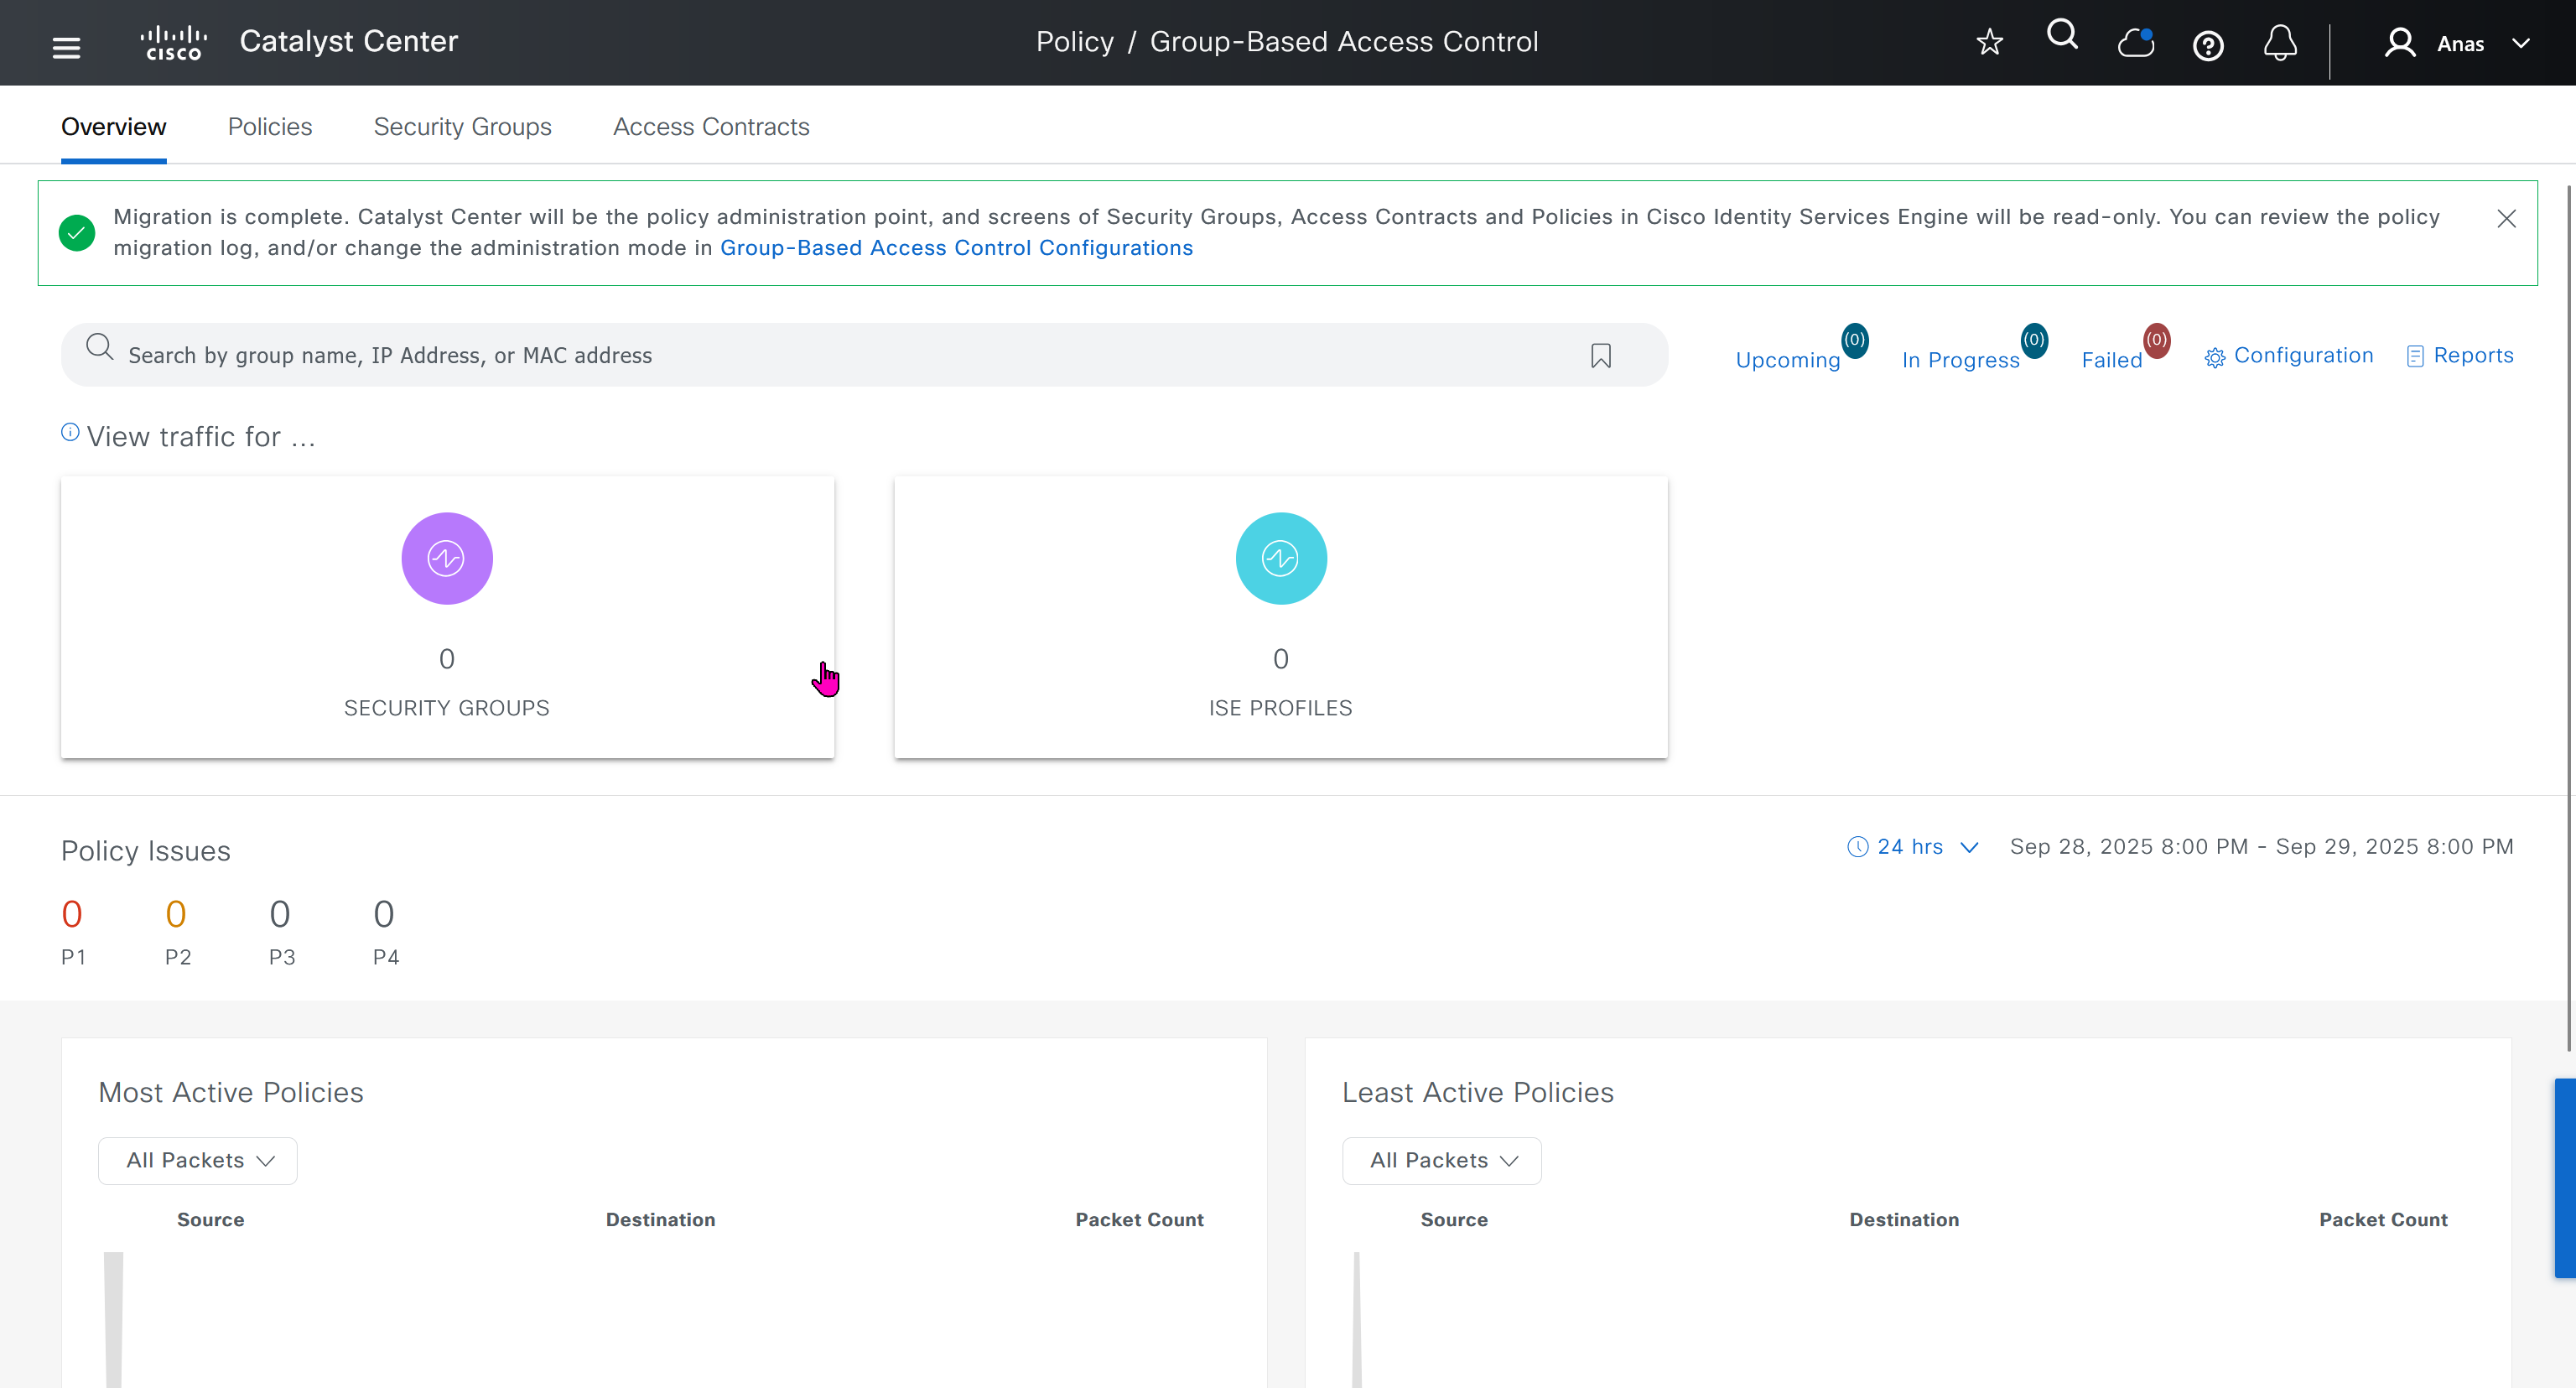Click info icon beside View traffic for

pyautogui.click(x=70, y=432)
